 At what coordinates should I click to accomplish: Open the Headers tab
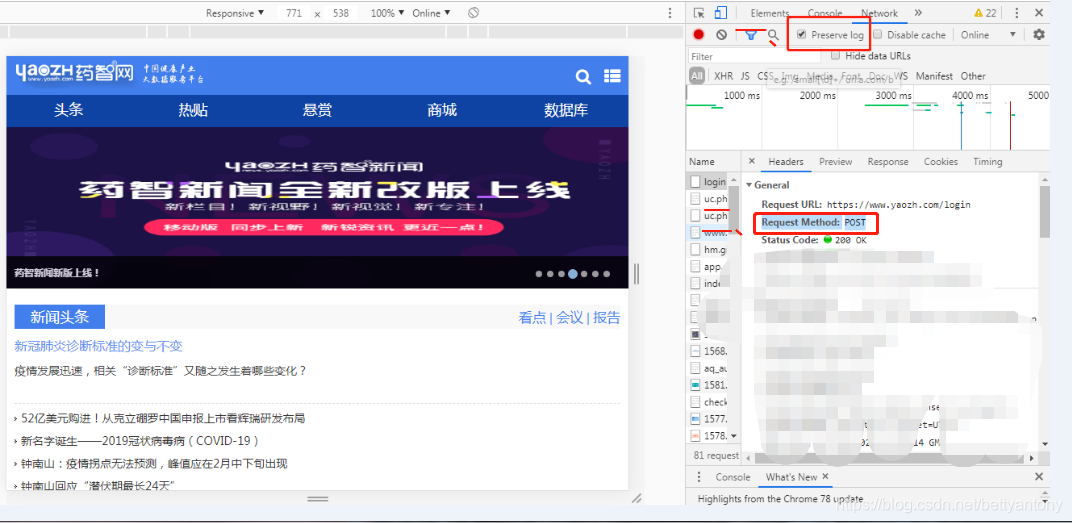(786, 161)
